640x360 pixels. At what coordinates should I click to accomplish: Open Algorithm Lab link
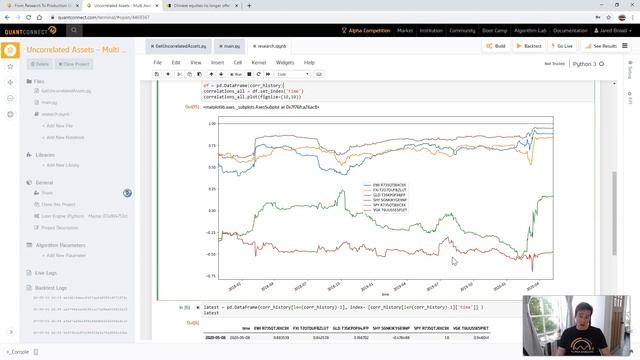coord(530,31)
